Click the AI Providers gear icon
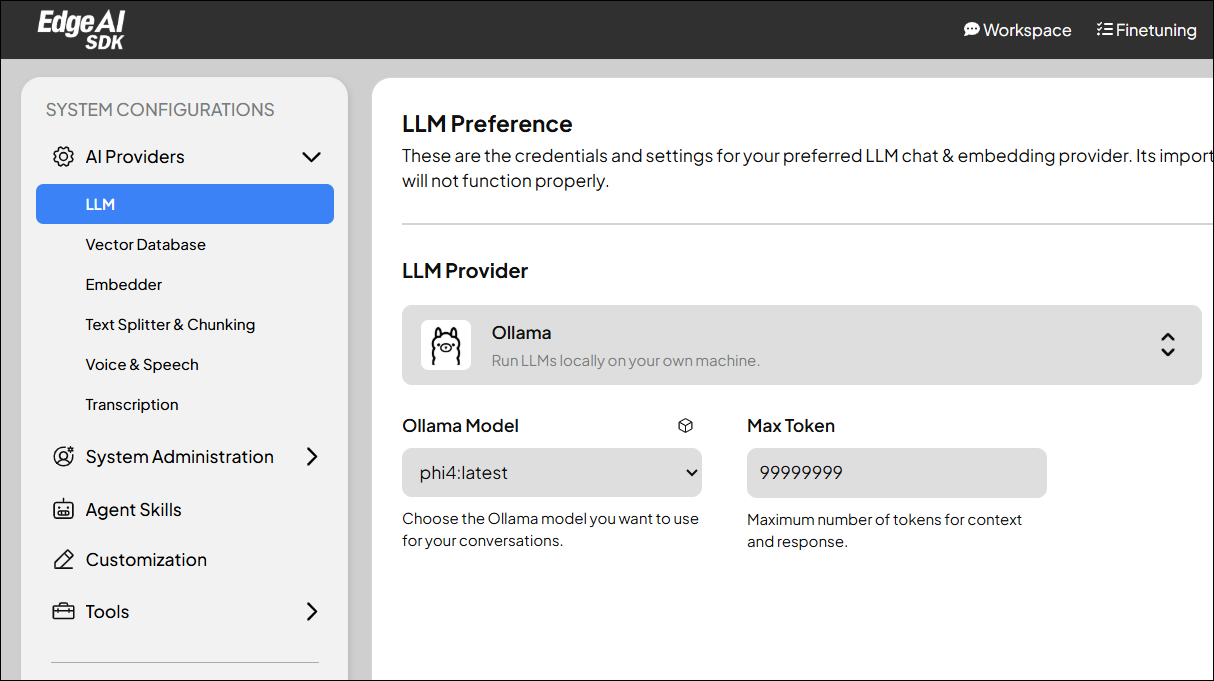The height and width of the screenshot is (681, 1214). coord(64,157)
